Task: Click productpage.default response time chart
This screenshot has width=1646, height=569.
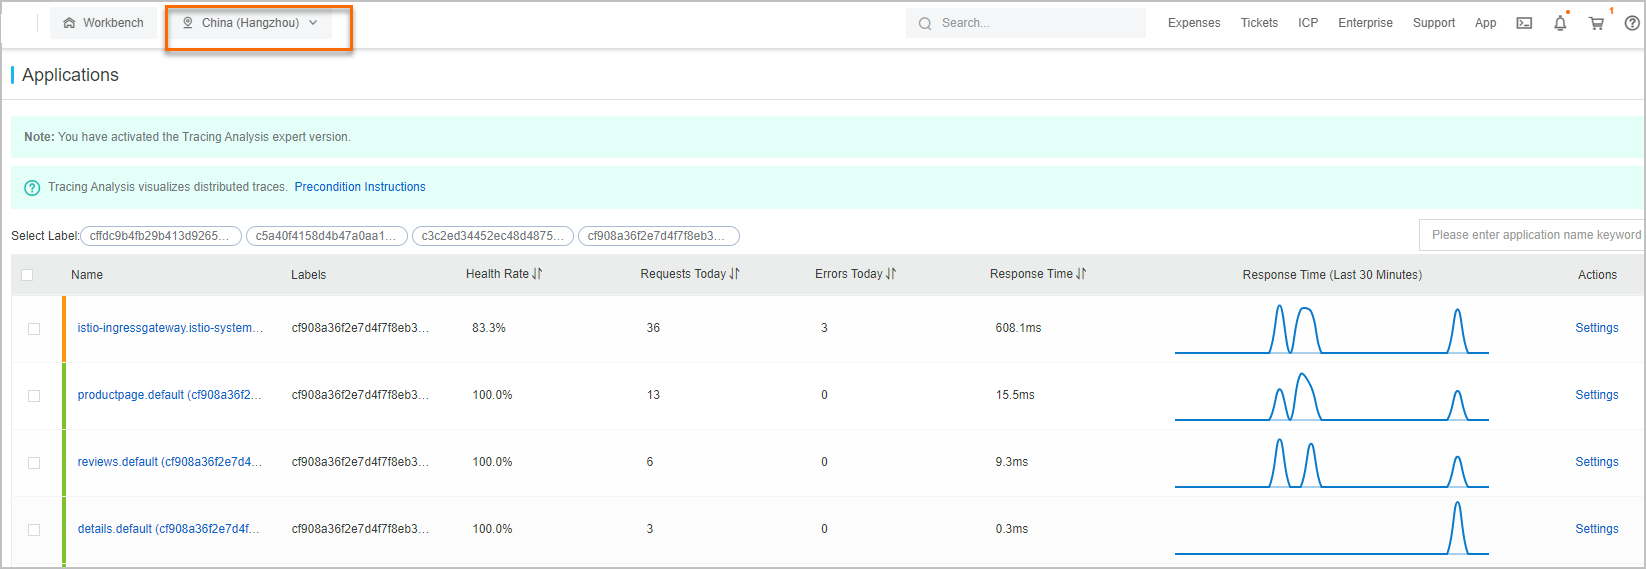Action: (x=1331, y=396)
